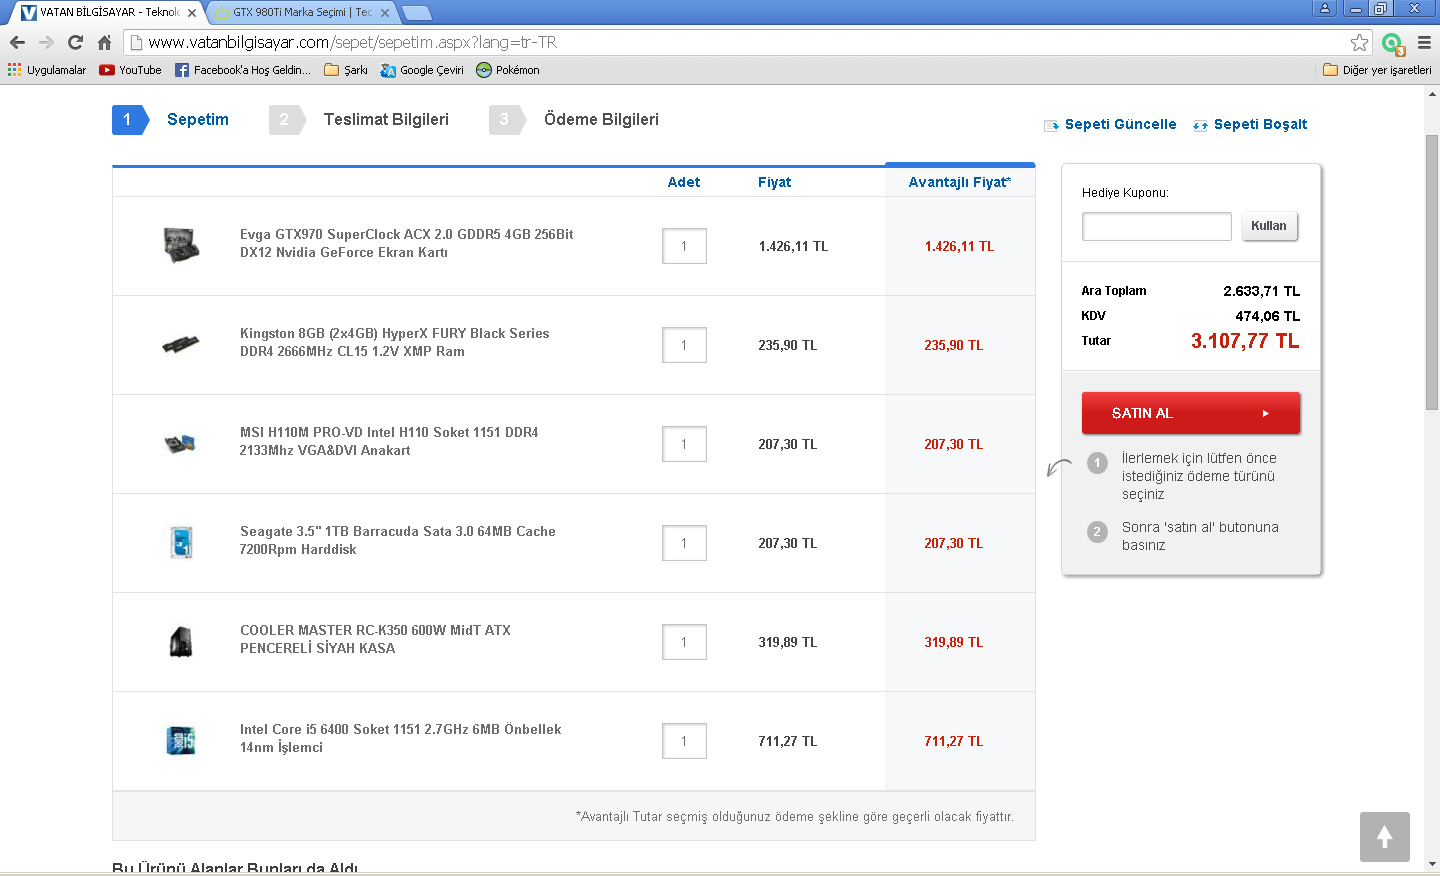
Task: Click the Chrome user profile button
Action: coord(1325,8)
